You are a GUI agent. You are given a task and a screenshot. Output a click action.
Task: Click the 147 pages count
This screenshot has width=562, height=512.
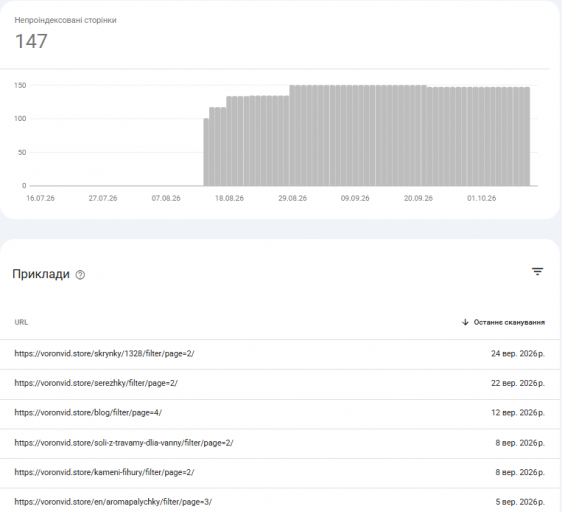[31, 41]
